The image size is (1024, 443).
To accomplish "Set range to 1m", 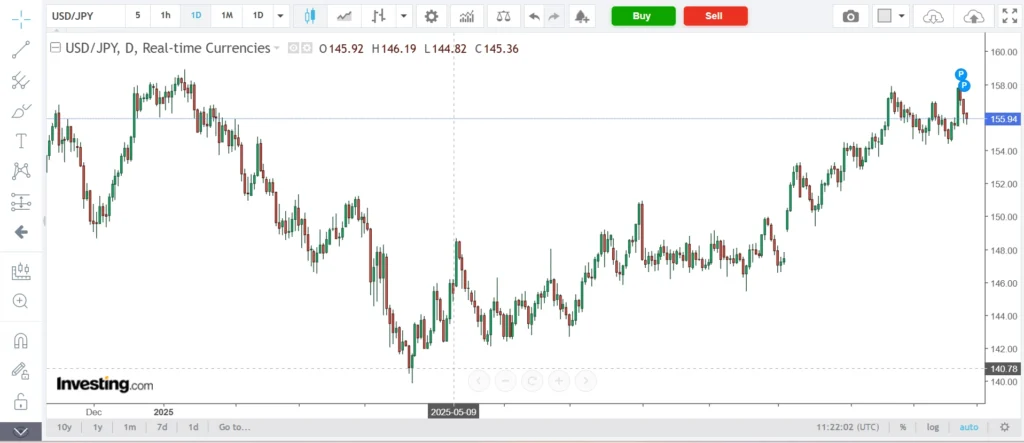I will [x=129, y=427].
